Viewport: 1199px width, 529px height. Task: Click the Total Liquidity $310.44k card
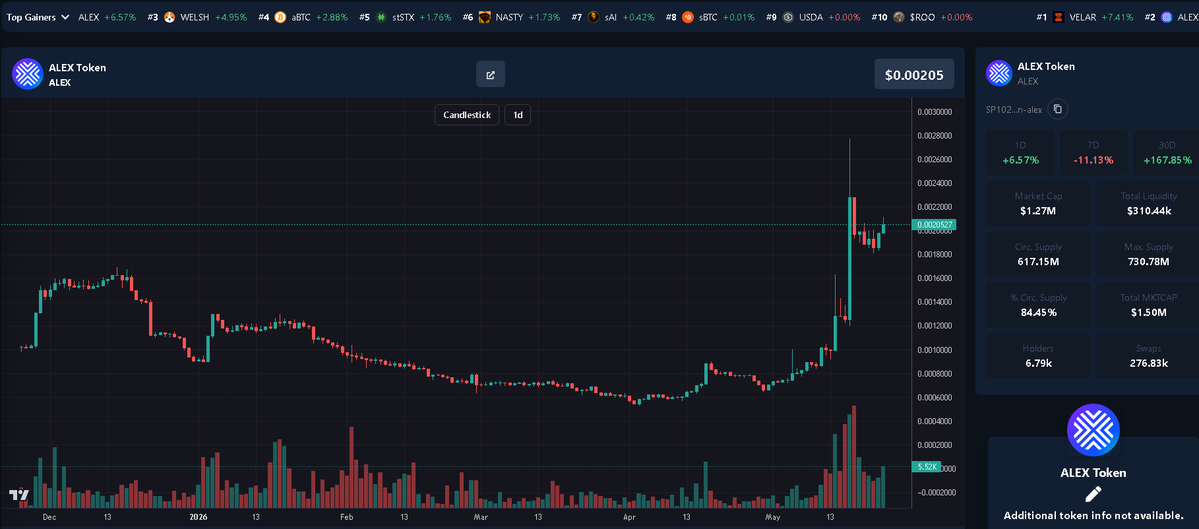pos(1149,203)
